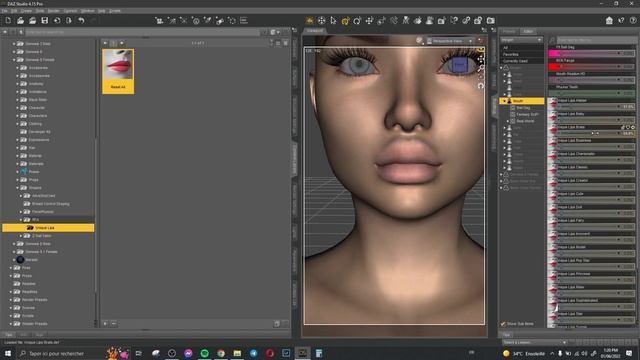Toggle heart favorite on Unique Lips Bratz
This screenshot has height=360, width=640.
pyautogui.click(x=628, y=127)
